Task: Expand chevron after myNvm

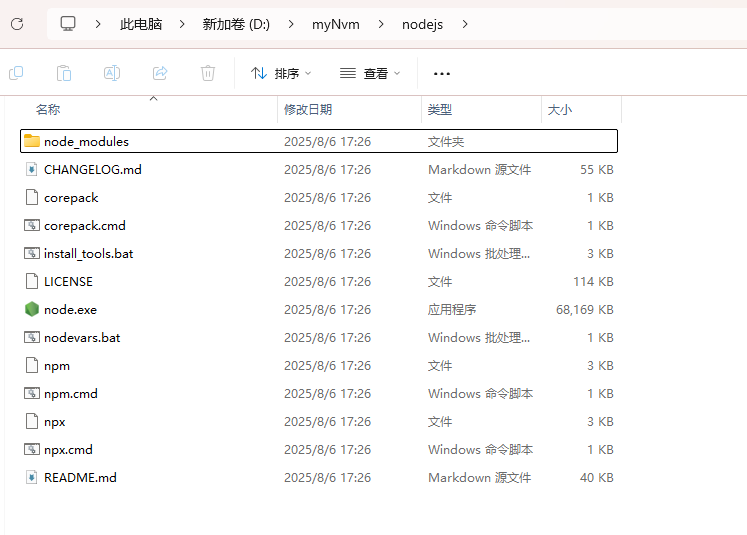Action: pos(381,24)
